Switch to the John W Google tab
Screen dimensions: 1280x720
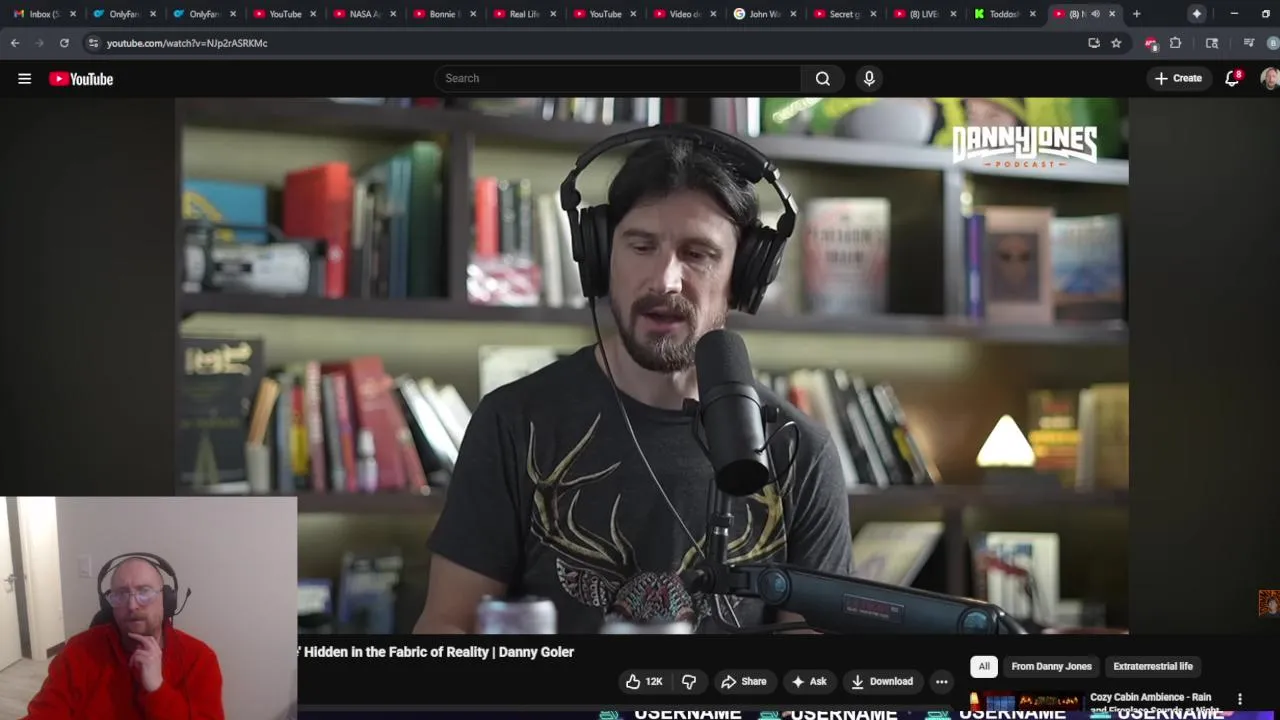764,14
